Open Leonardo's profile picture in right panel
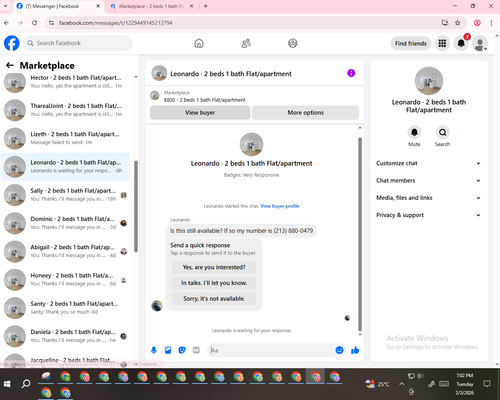The width and height of the screenshot is (500, 400). point(429,81)
